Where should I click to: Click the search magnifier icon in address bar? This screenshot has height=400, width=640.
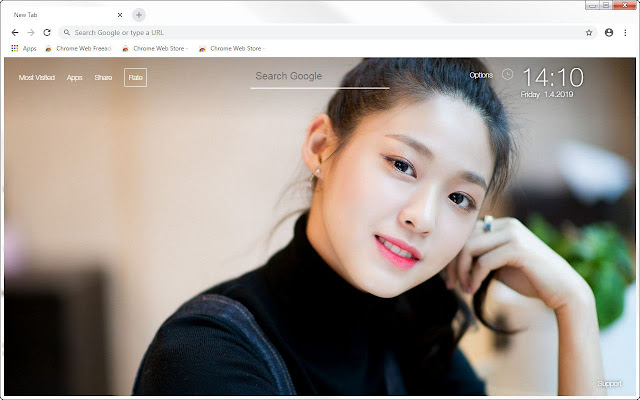tap(67, 32)
